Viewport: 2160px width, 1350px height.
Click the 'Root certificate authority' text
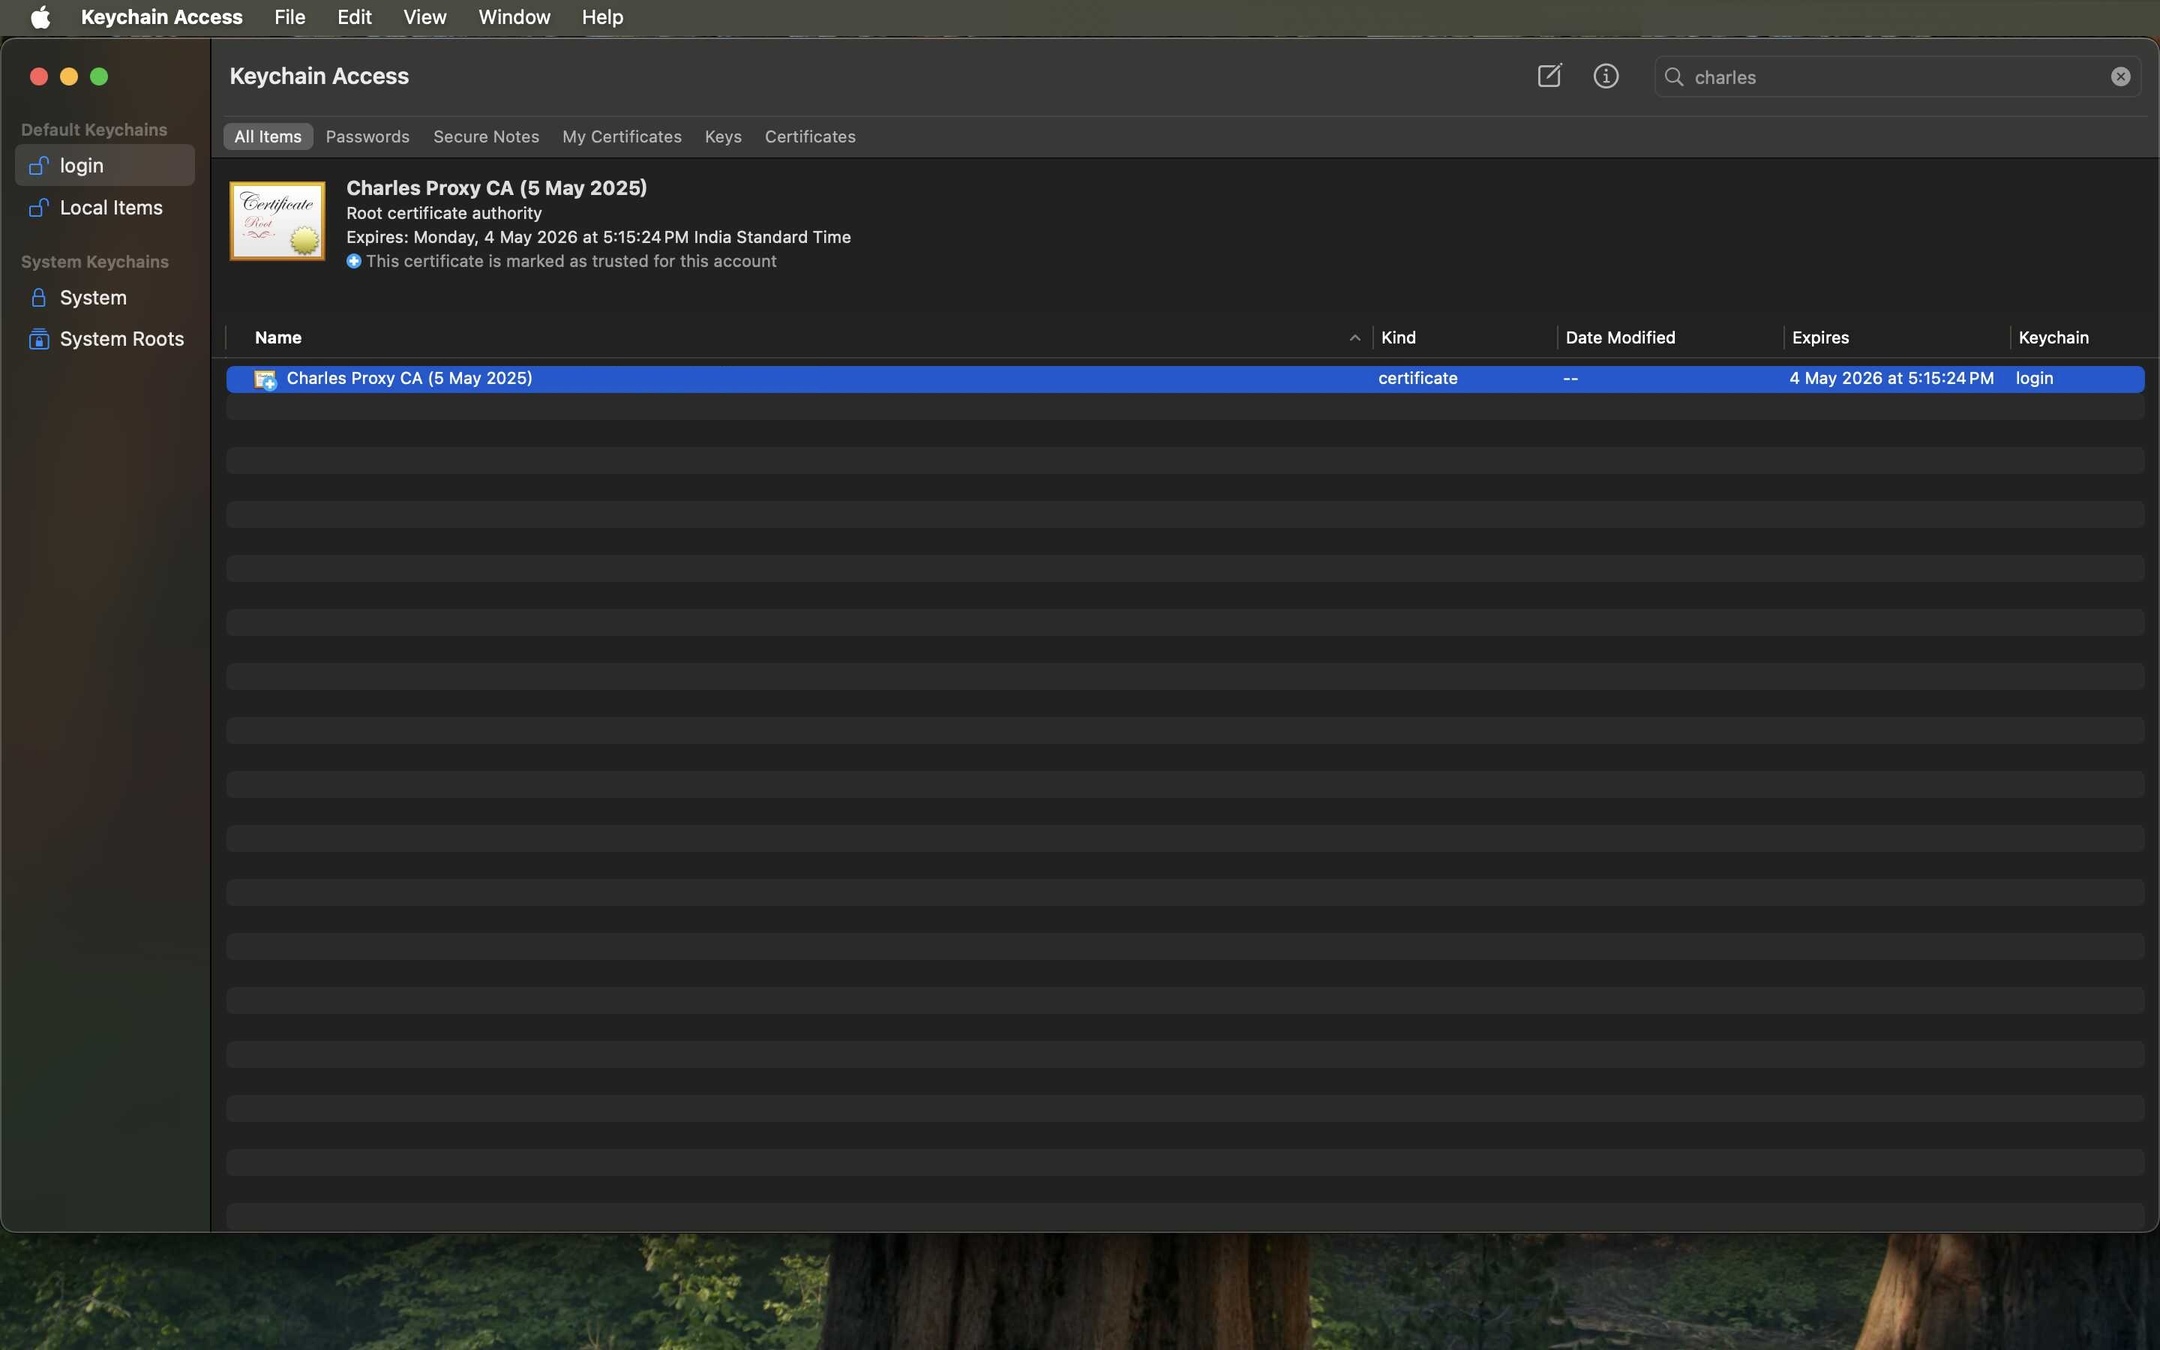444,213
